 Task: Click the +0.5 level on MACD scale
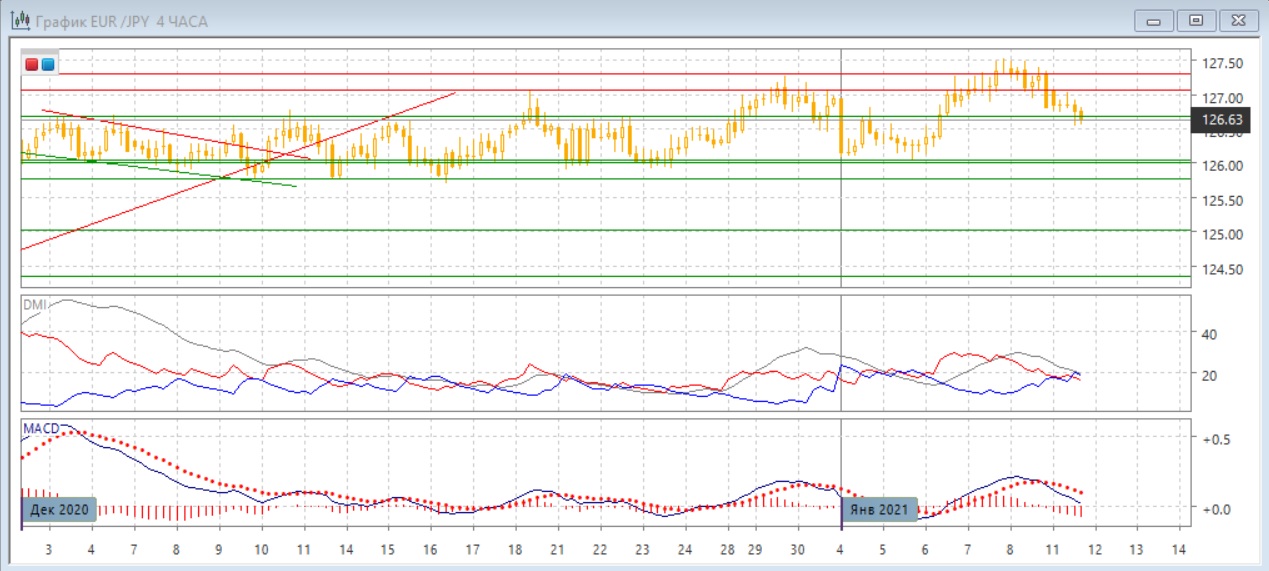tap(1215, 441)
